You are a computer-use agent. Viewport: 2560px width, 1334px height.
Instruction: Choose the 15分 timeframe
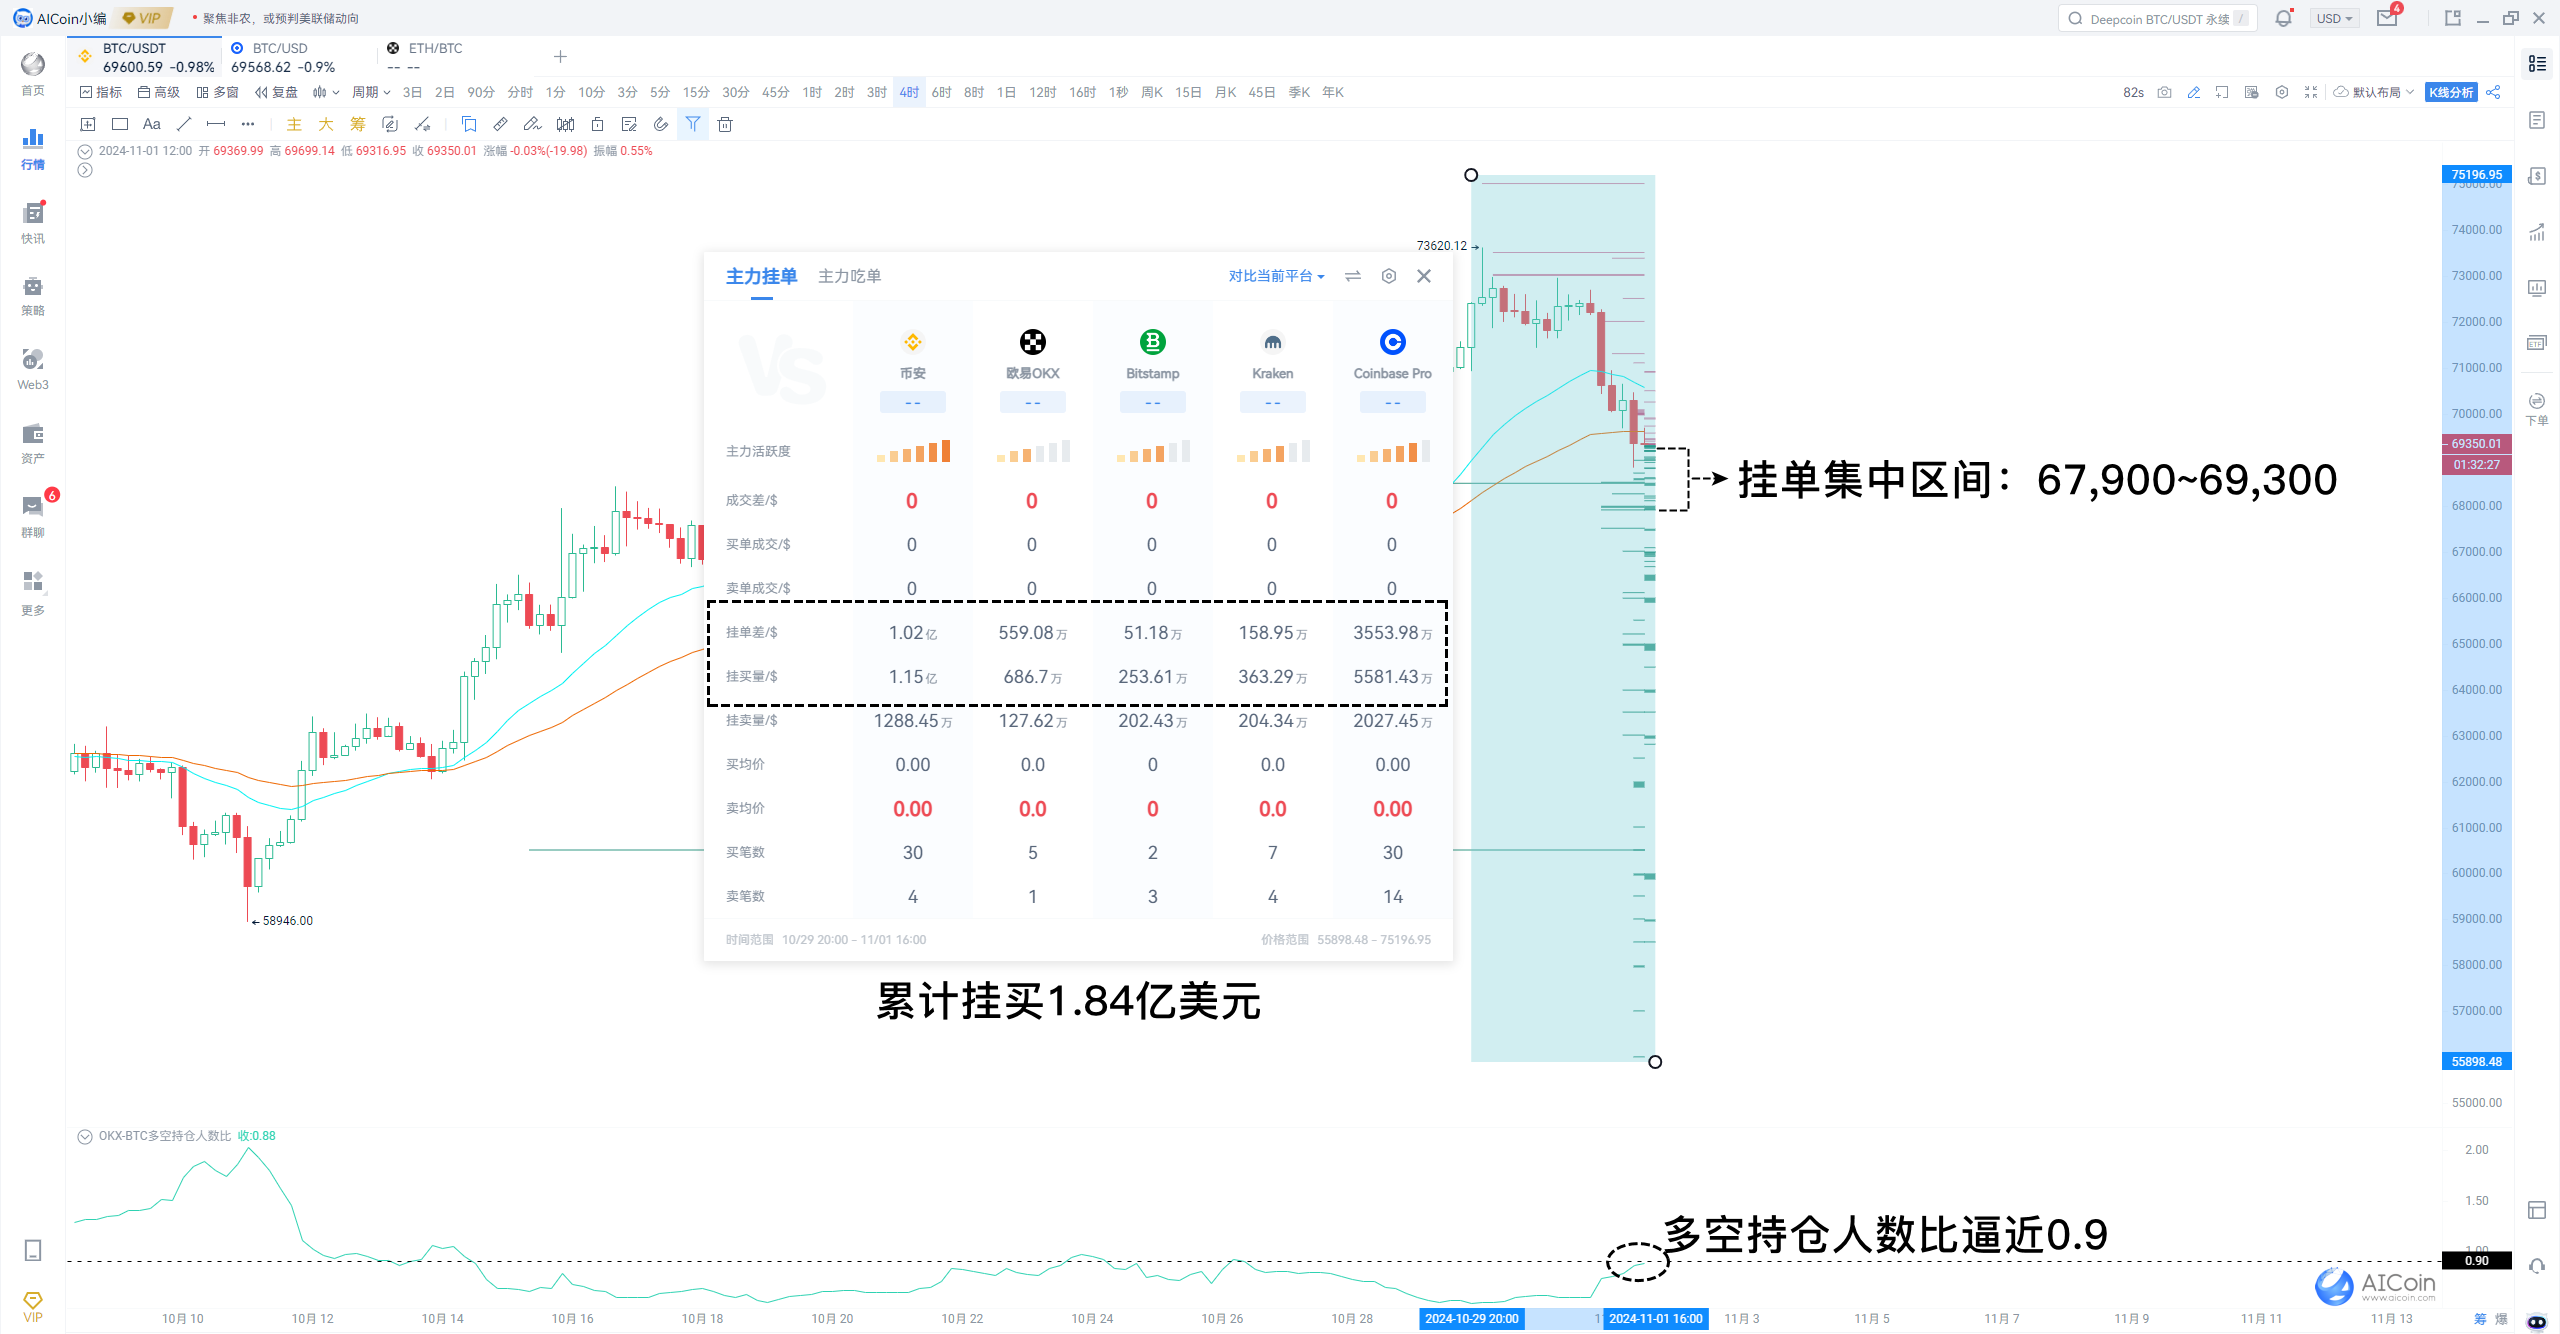click(696, 92)
